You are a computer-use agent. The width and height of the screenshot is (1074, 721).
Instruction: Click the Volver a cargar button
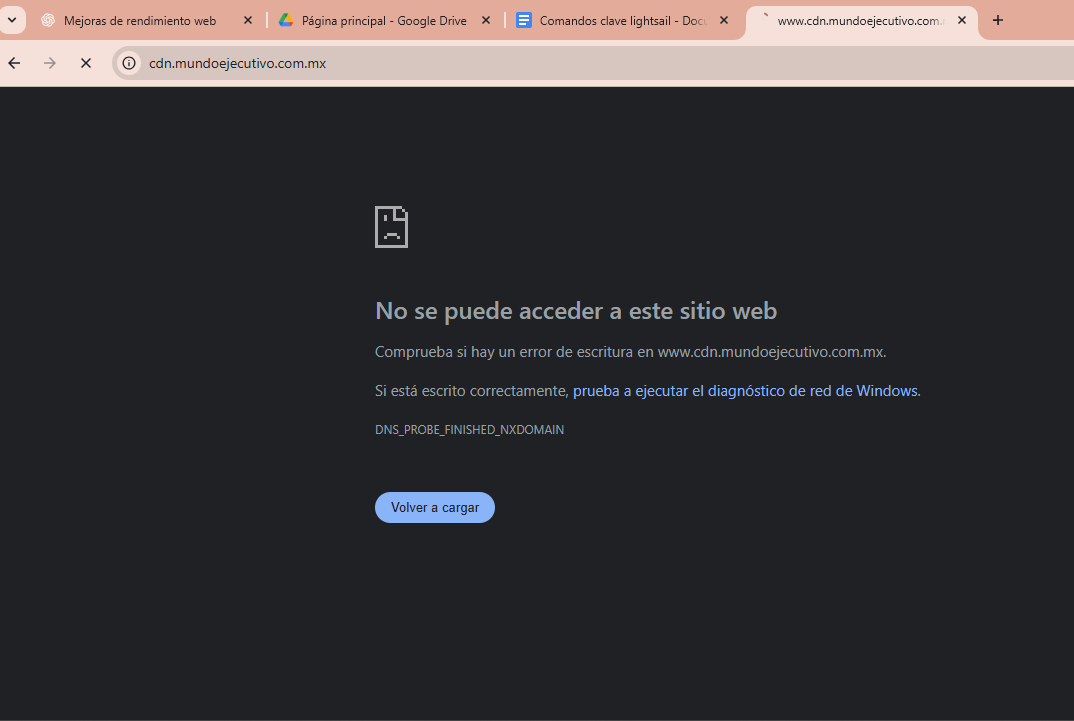pyautogui.click(x=434, y=507)
